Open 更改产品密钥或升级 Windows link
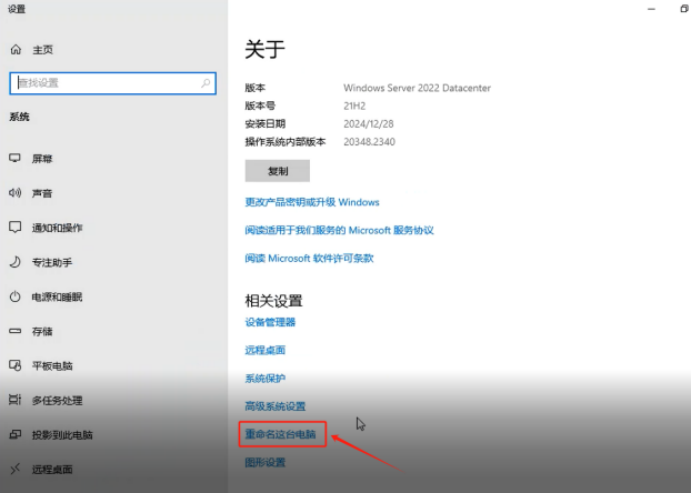The width and height of the screenshot is (692, 493). (312, 202)
